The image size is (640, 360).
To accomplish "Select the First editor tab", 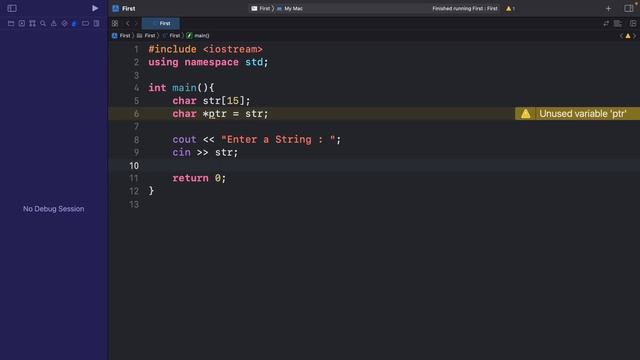I will (x=161, y=24).
